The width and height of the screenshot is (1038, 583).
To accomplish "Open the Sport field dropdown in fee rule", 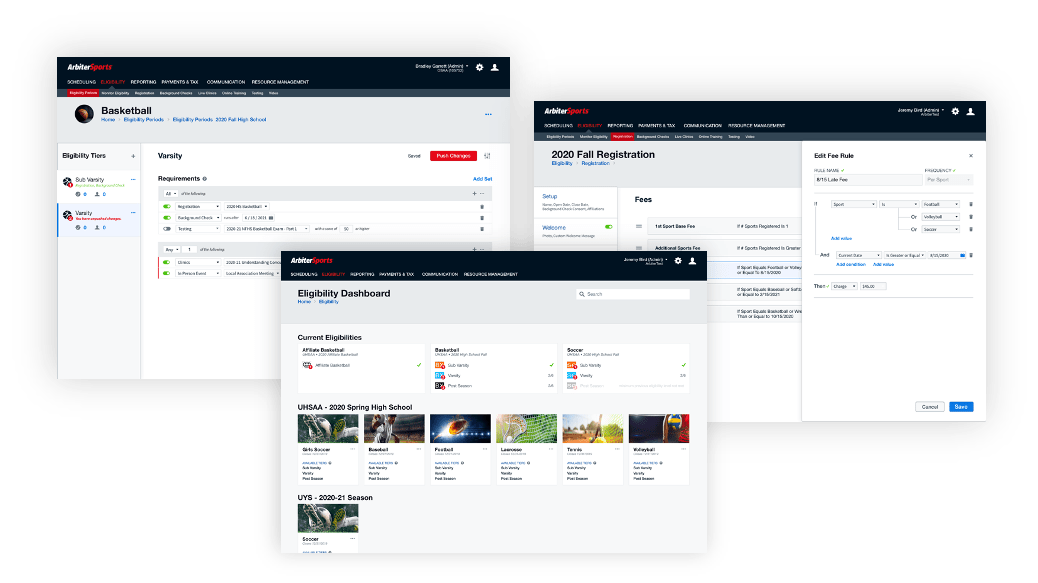I will tap(854, 204).
